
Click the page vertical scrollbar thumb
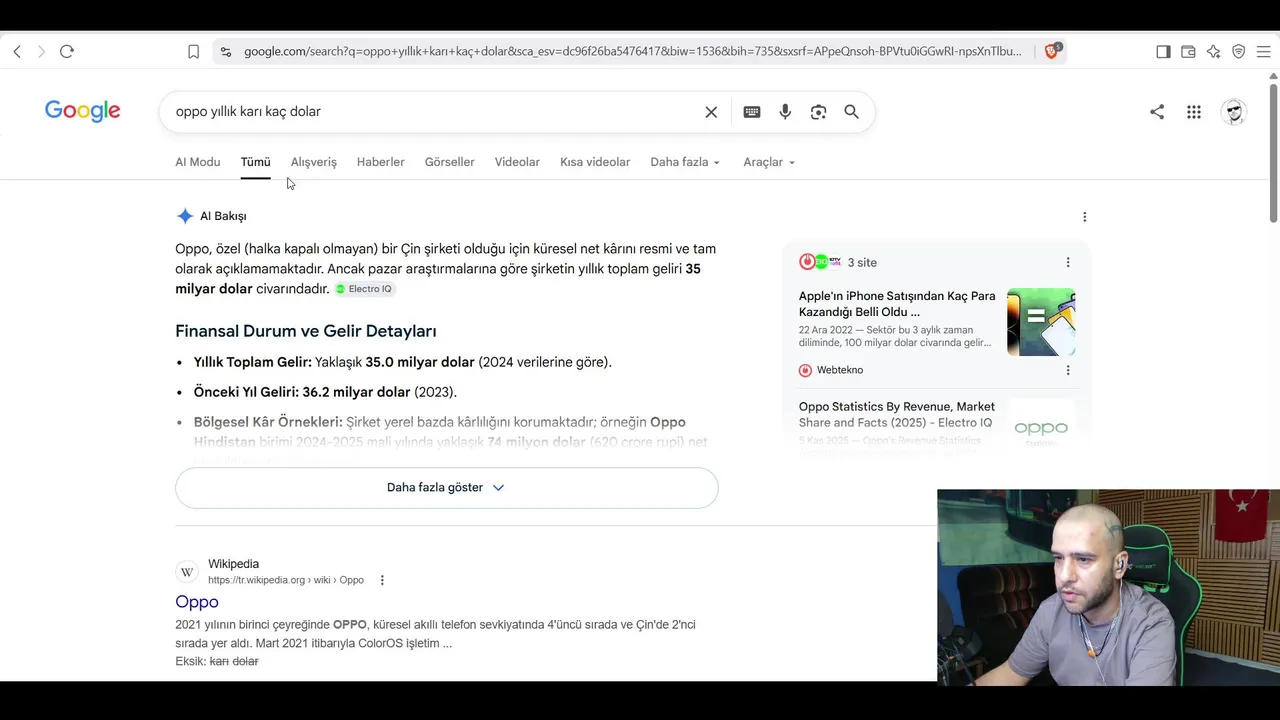(x=1273, y=152)
